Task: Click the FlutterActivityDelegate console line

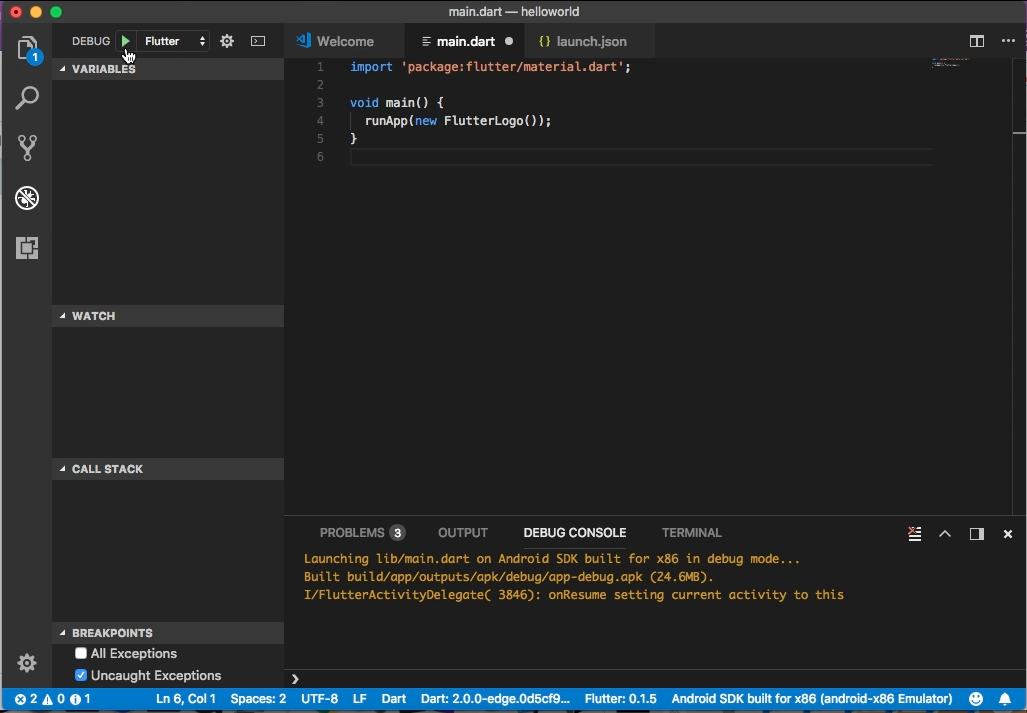Action: [573, 595]
